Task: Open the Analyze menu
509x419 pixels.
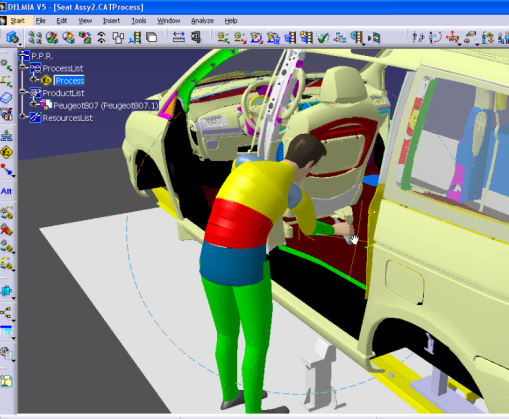Action: (x=202, y=21)
